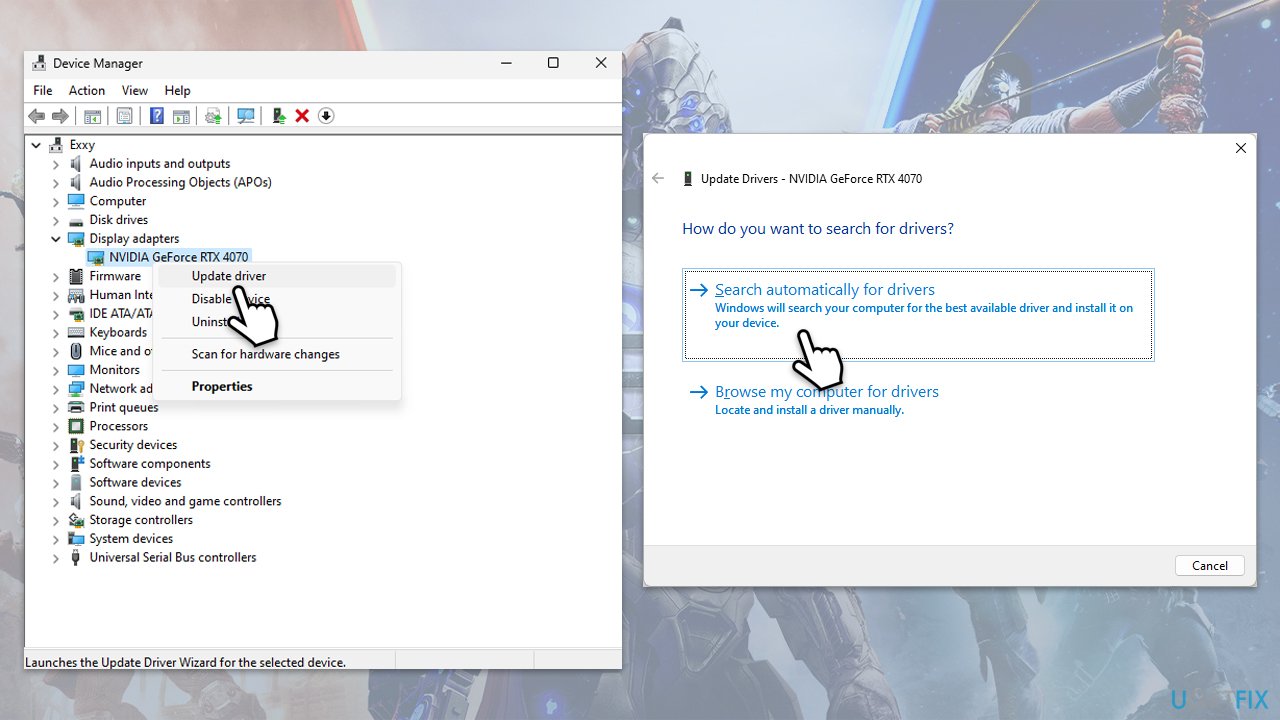Click the red X uninstall device icon
This screenshot has height=720, width=1280.
pos(302,116)
